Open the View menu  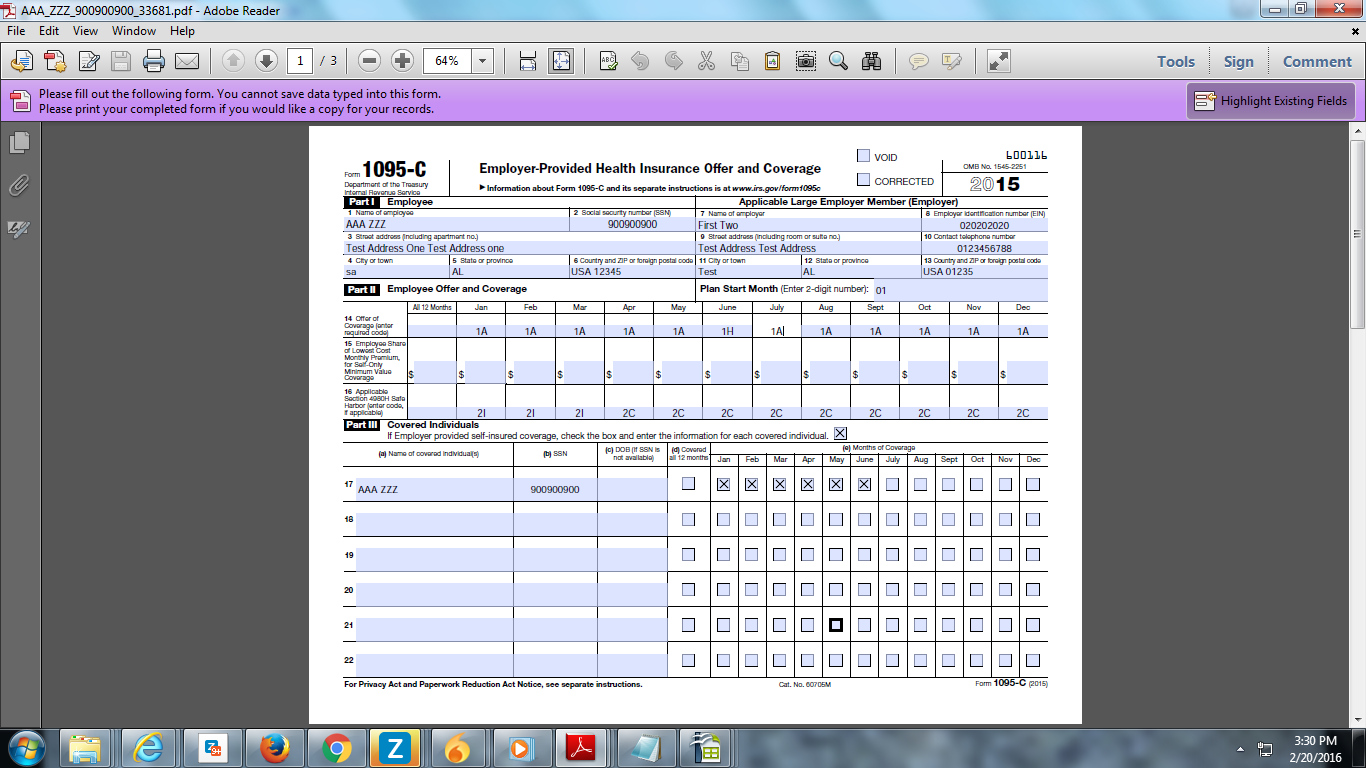pyautogui.click(x=85, y=31)
